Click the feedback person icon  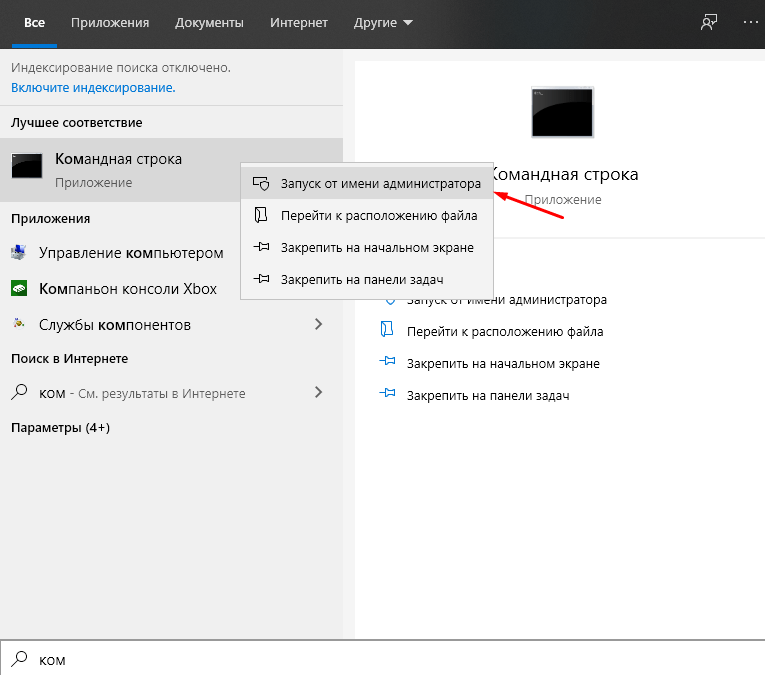[709, 22]
